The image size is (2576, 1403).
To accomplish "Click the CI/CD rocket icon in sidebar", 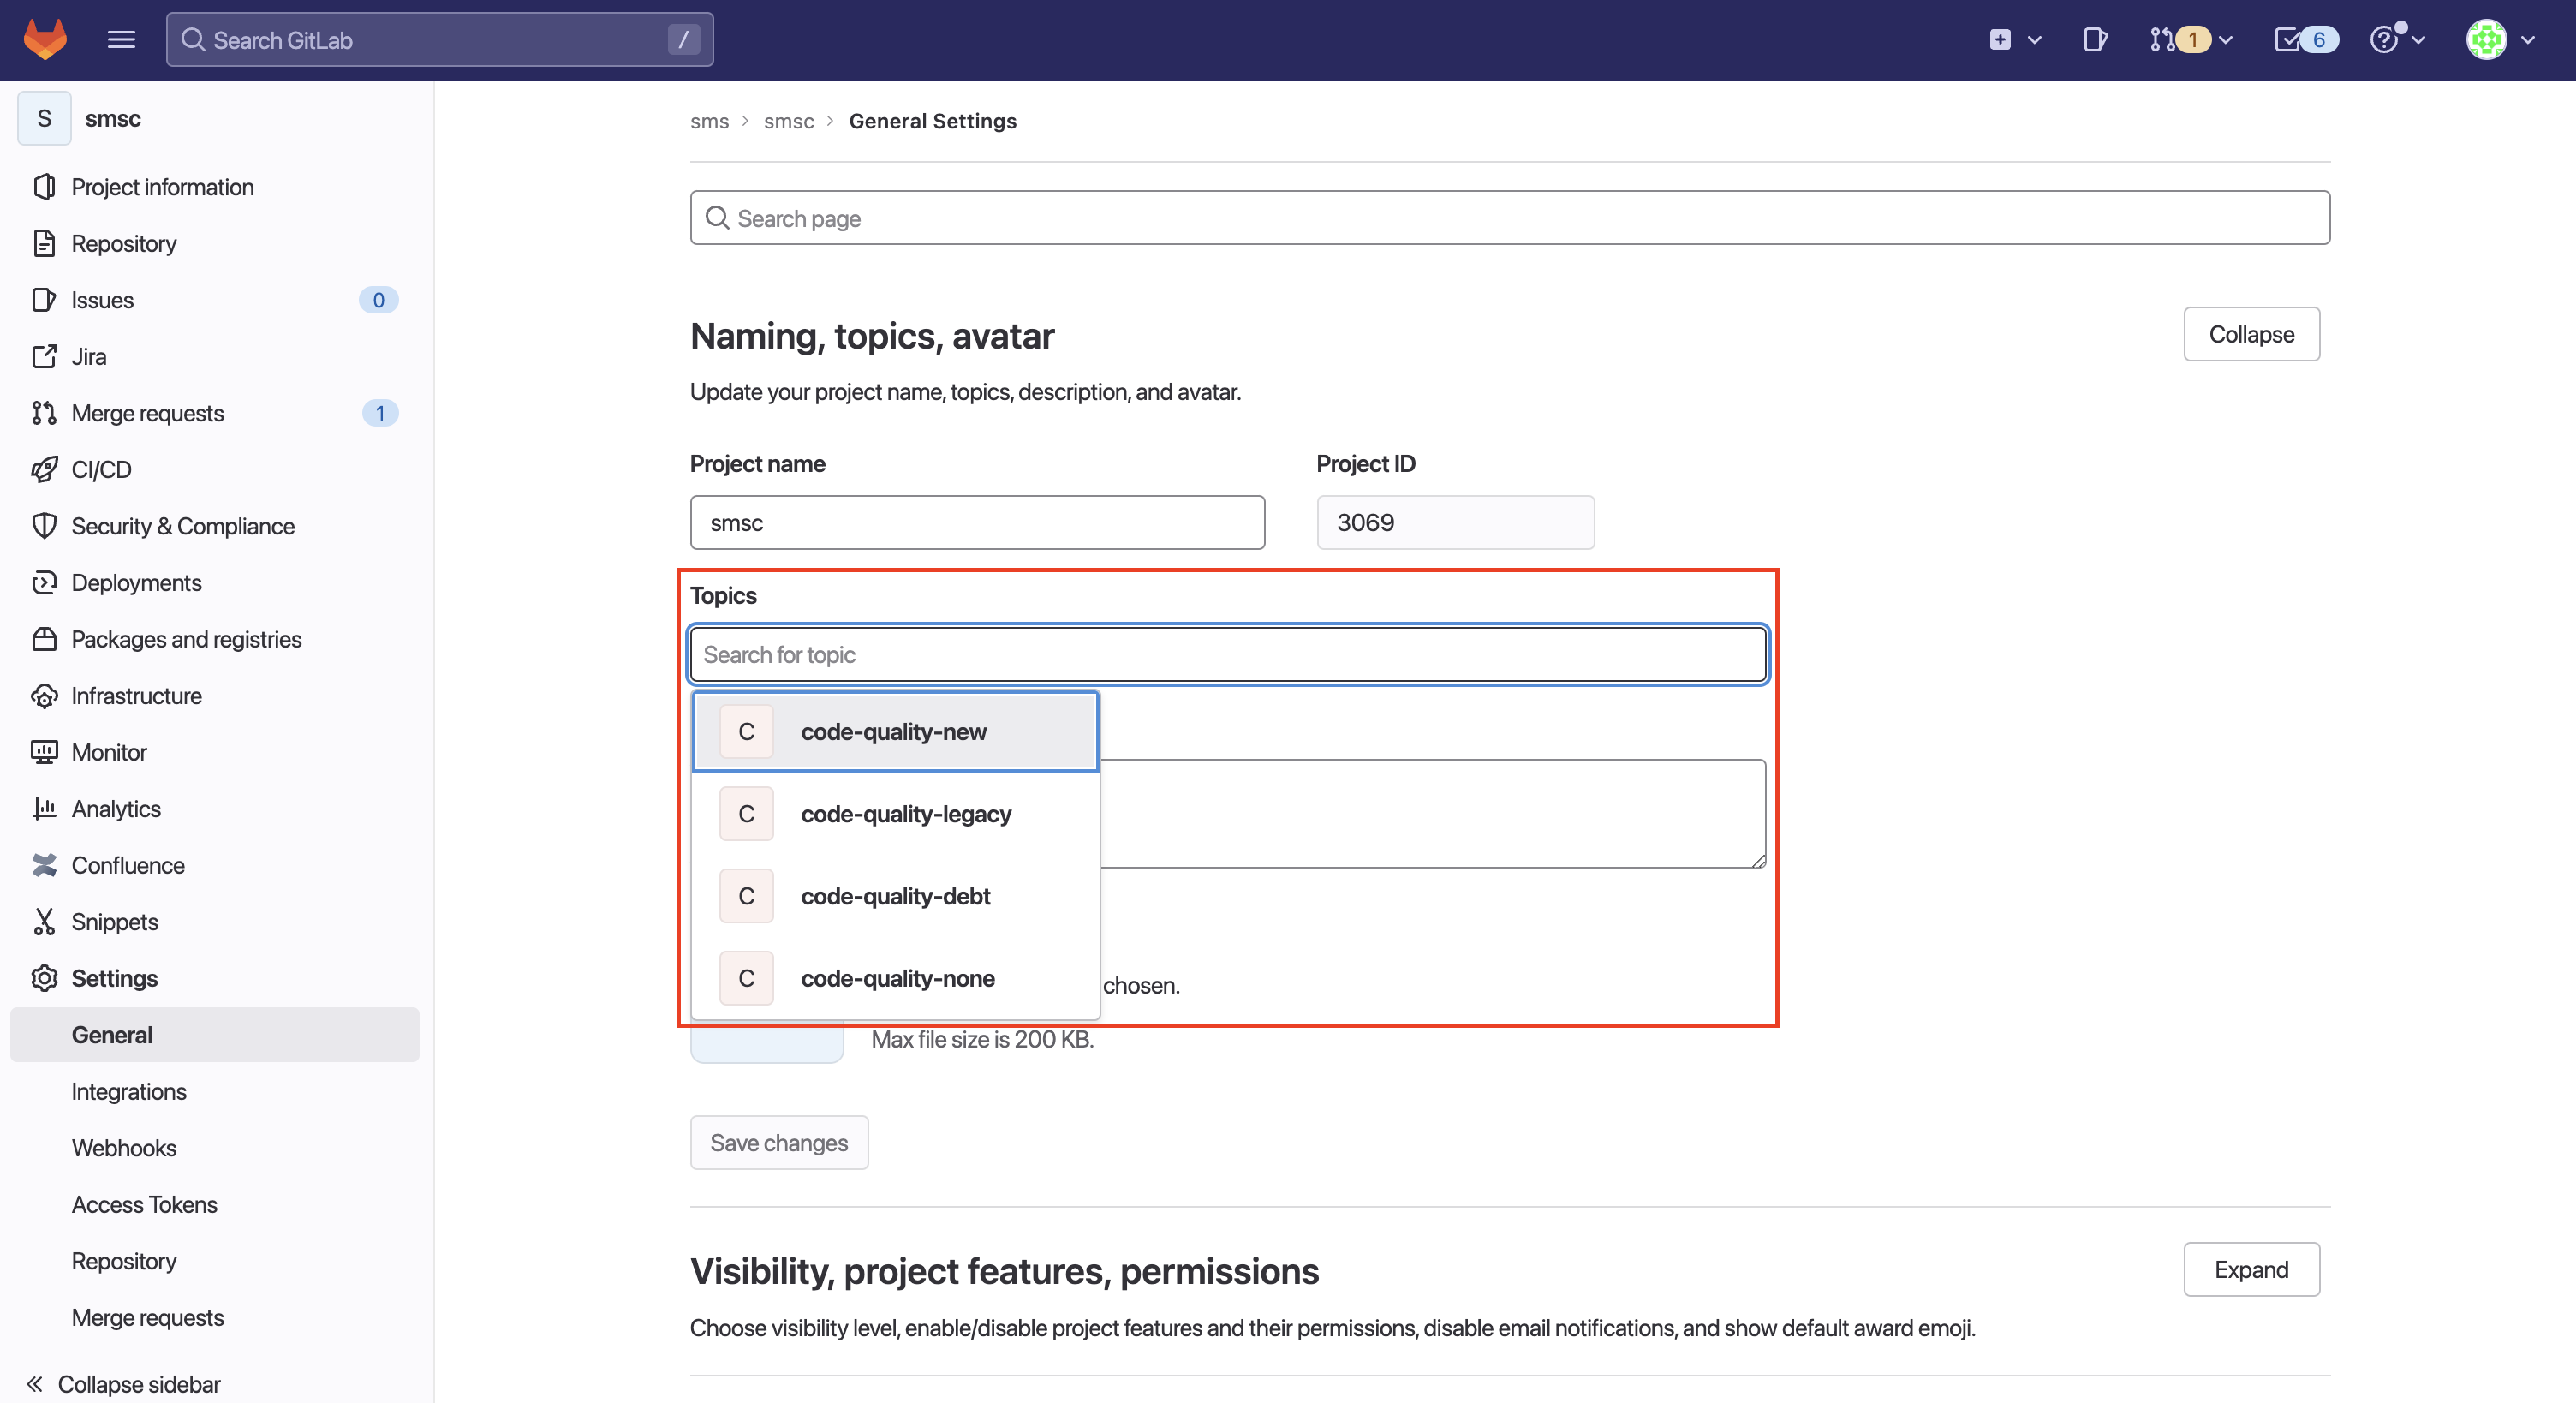I will [x=44, y=469].
